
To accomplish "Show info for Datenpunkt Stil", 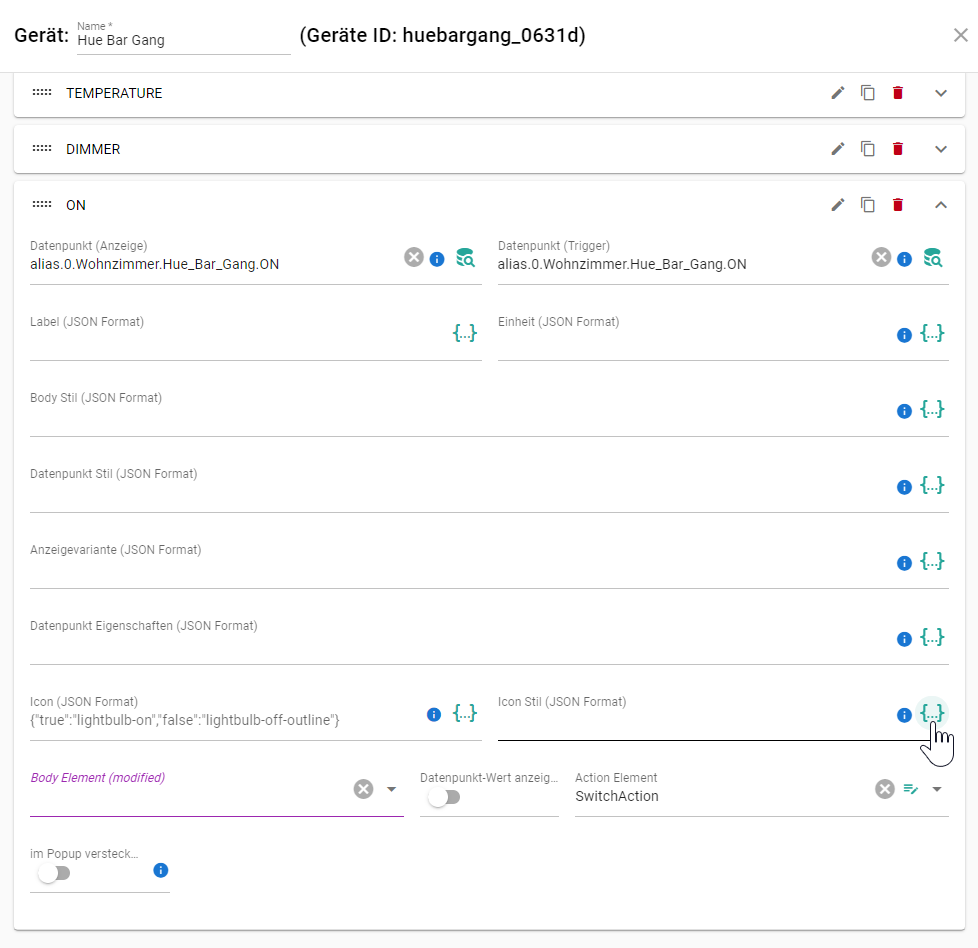I will click(904, 487).
